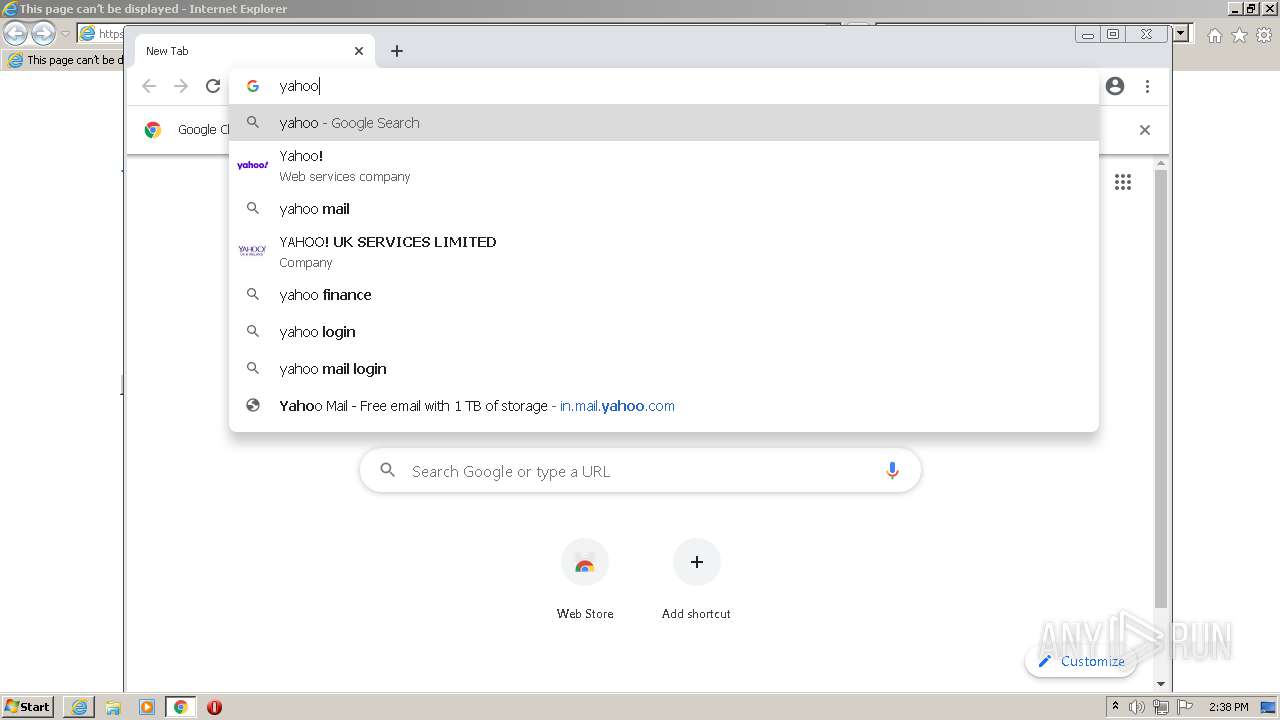Select 'Yahoo! Web services company' suggestion

click(x=663, y=166)
